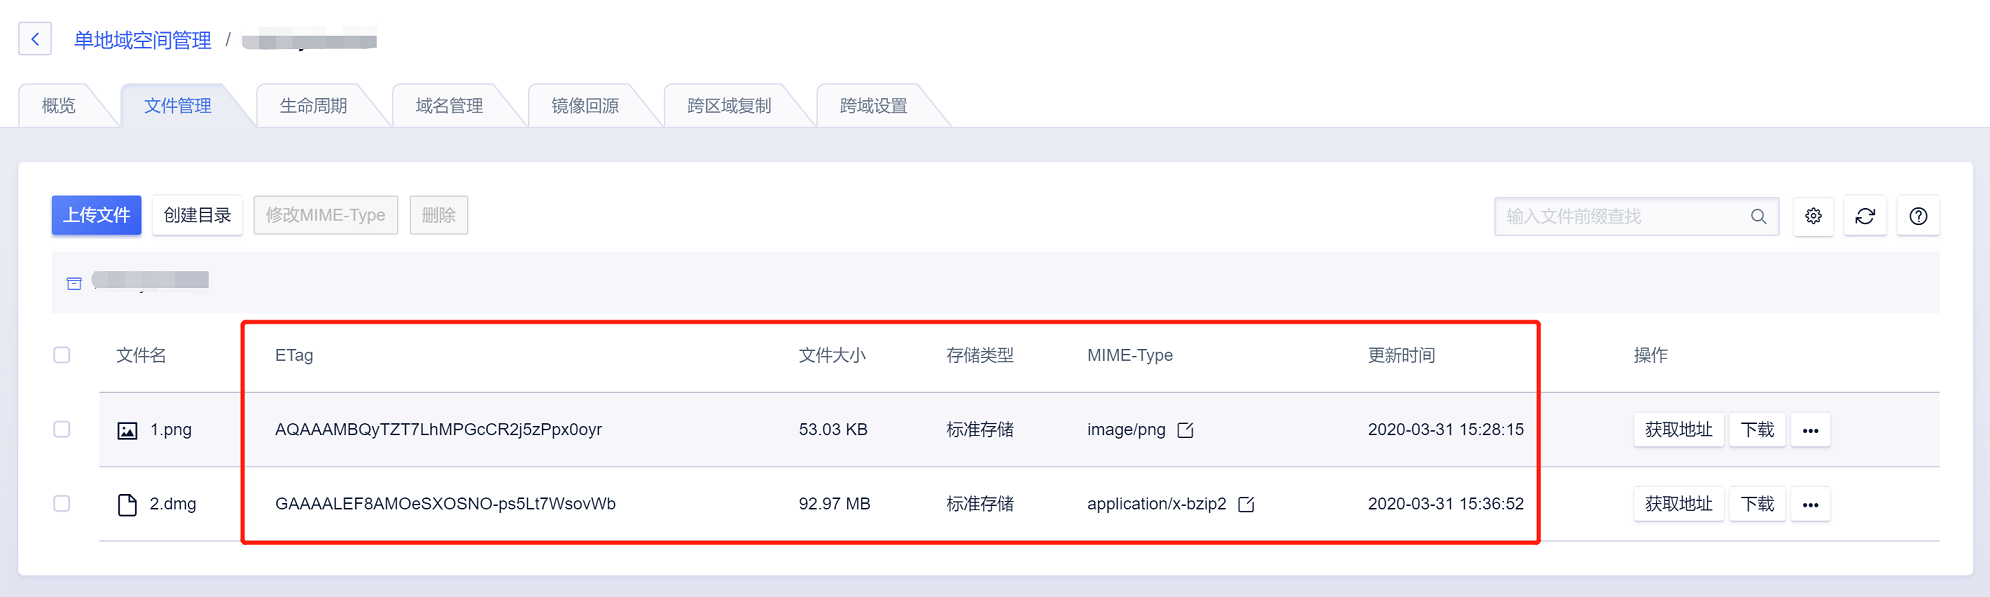Go to 单地域空间管理 breadcrumb link

[142, 40]
